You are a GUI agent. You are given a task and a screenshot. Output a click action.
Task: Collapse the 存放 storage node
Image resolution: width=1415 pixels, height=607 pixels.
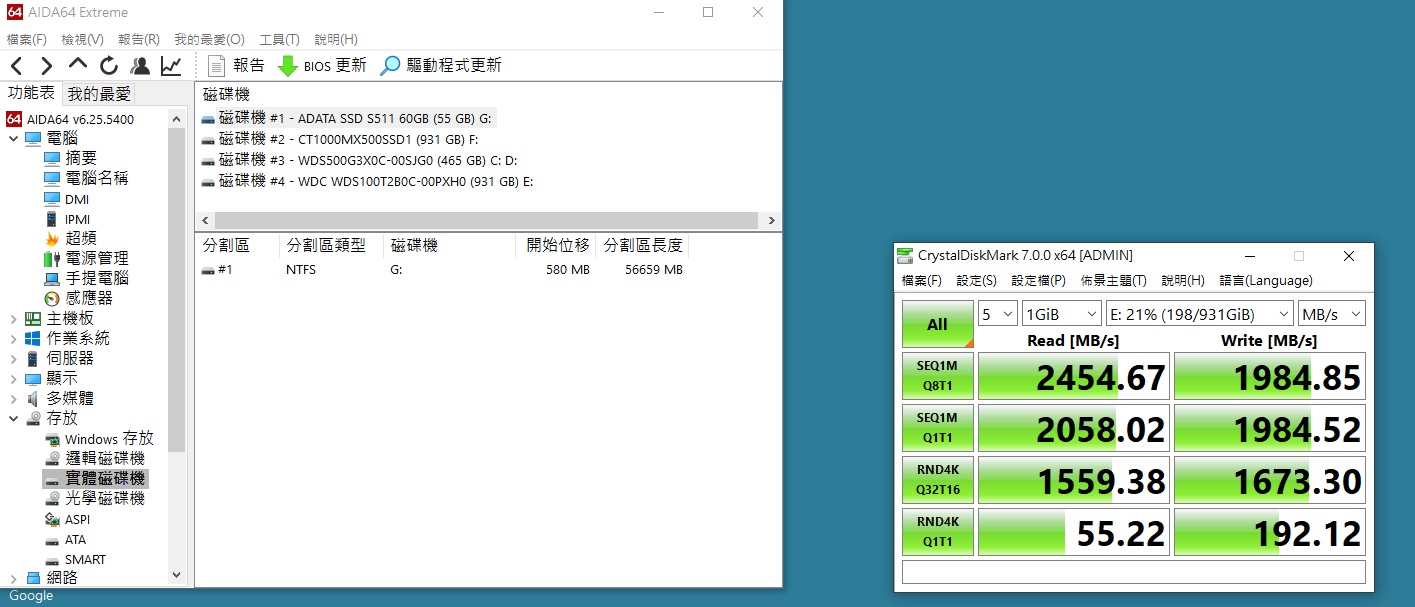13,418
